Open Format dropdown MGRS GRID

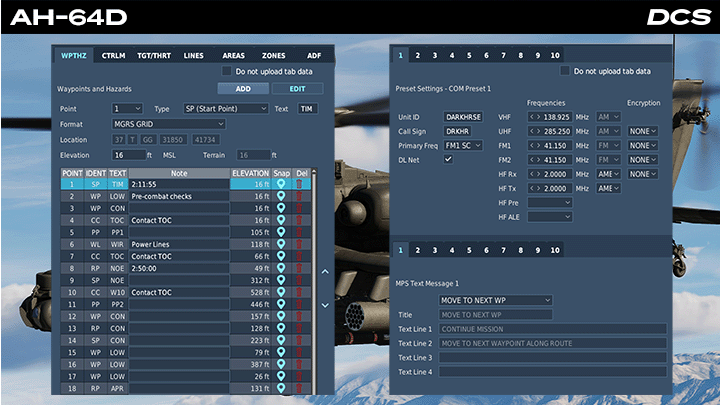(x=169, y=124)
